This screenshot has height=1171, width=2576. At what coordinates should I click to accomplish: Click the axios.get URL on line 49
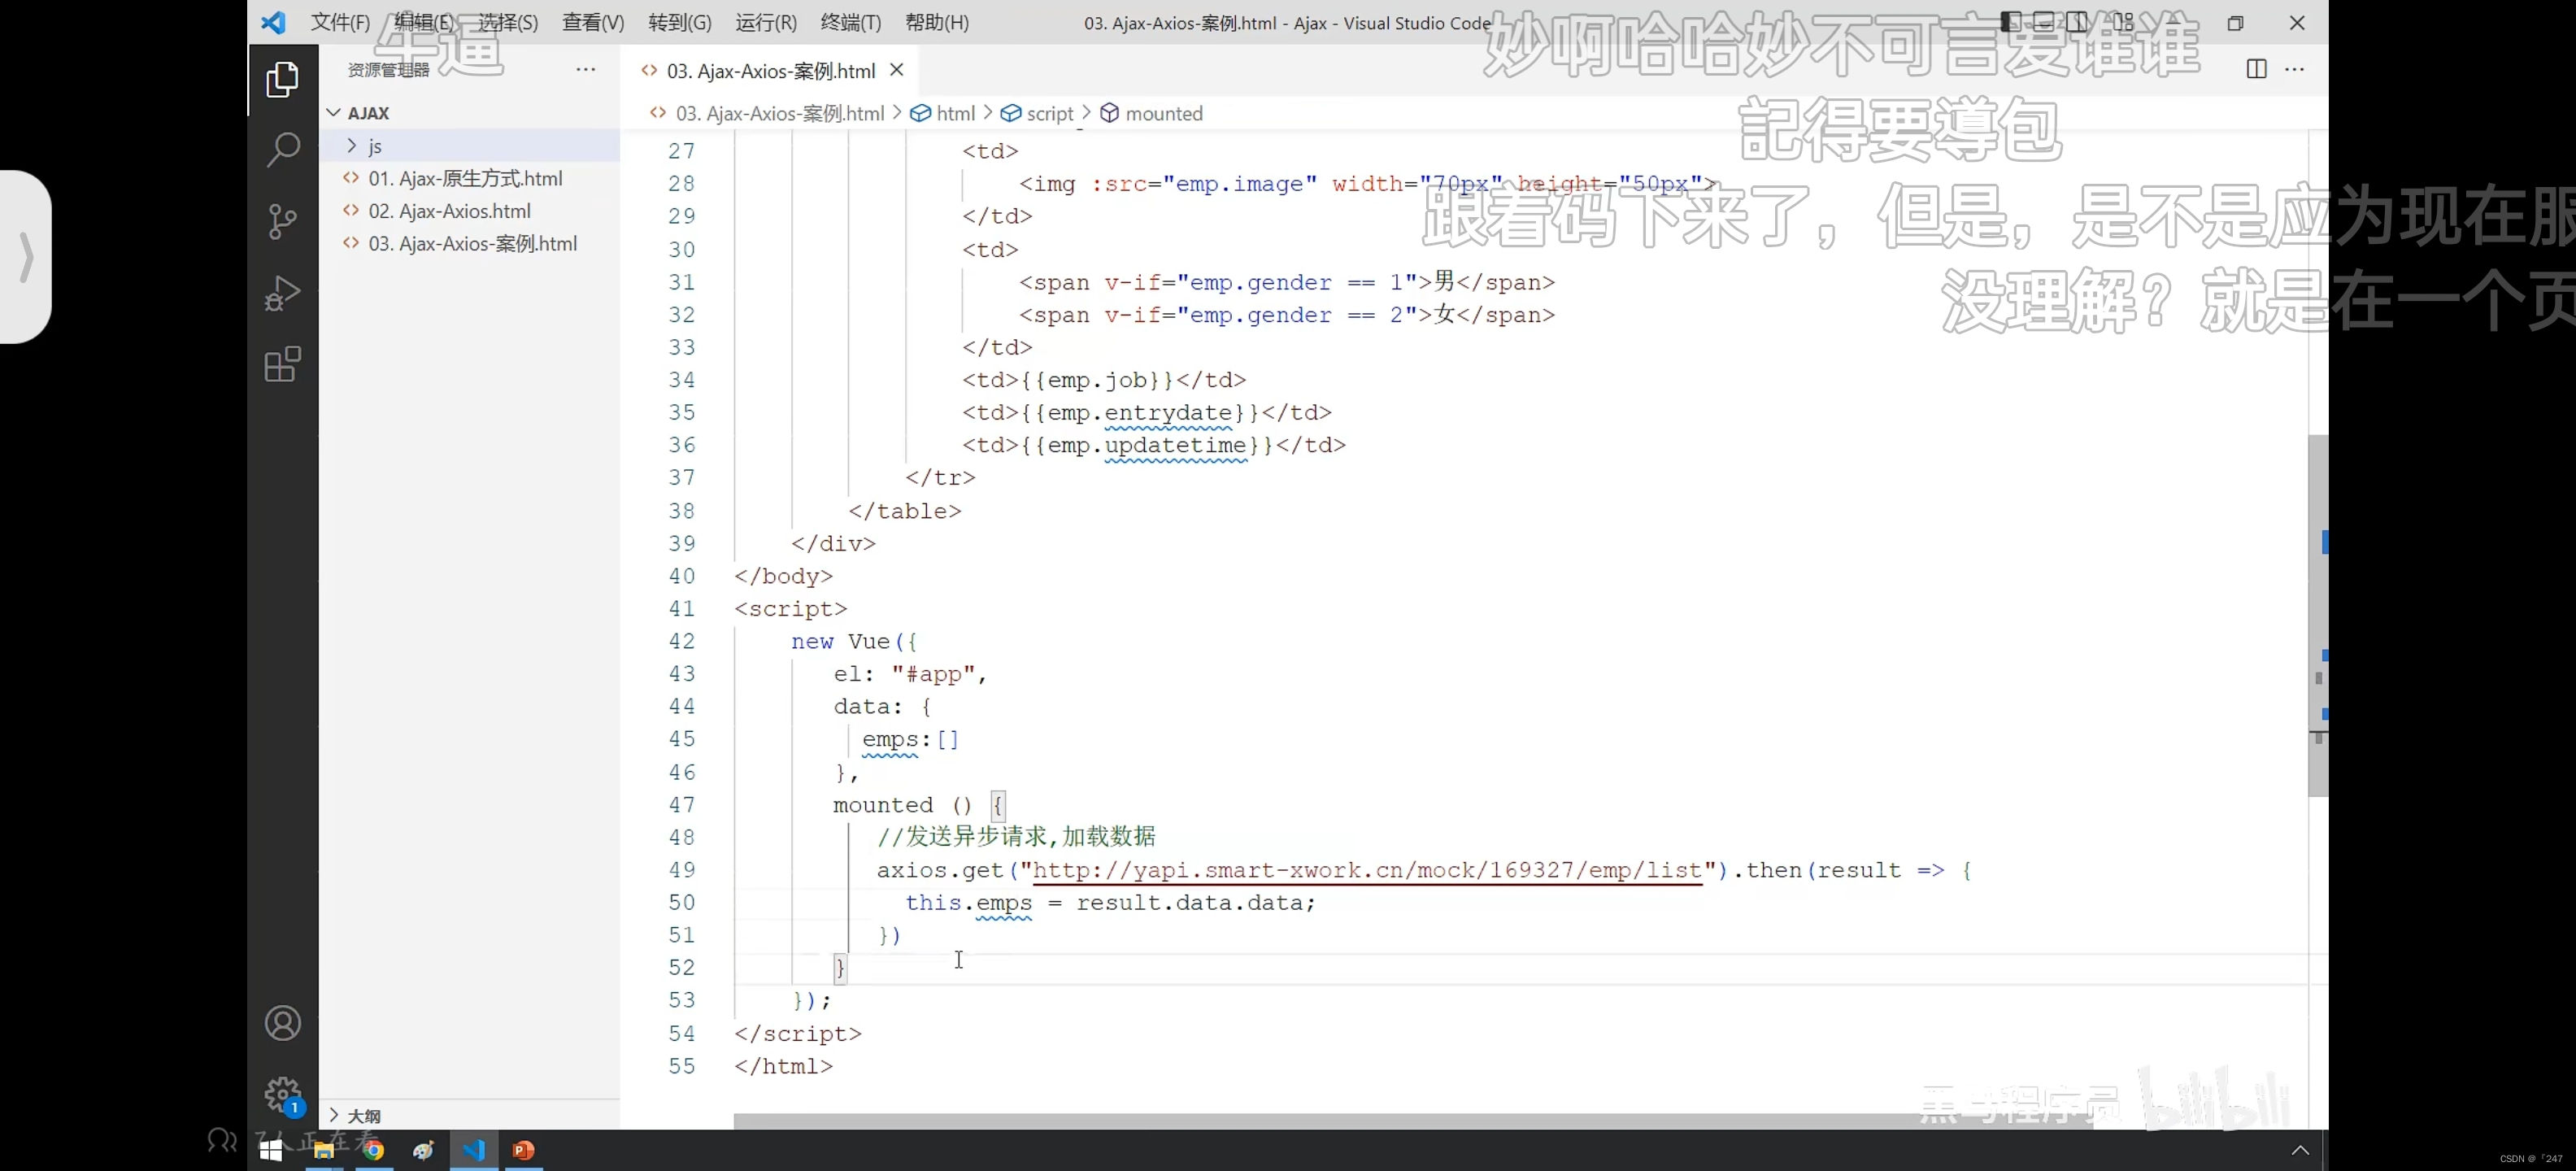pyautogui.click(x=1367, y=870)
